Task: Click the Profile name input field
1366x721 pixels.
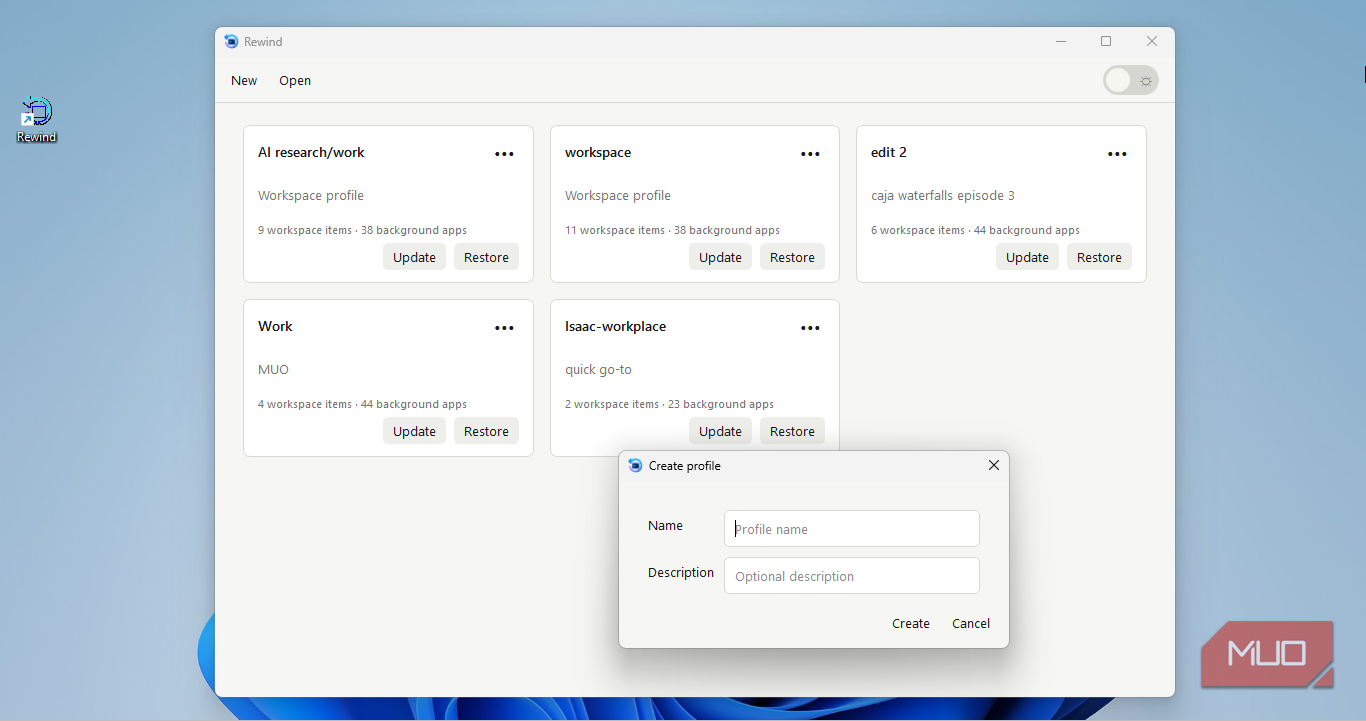Action: pos(852,529)
